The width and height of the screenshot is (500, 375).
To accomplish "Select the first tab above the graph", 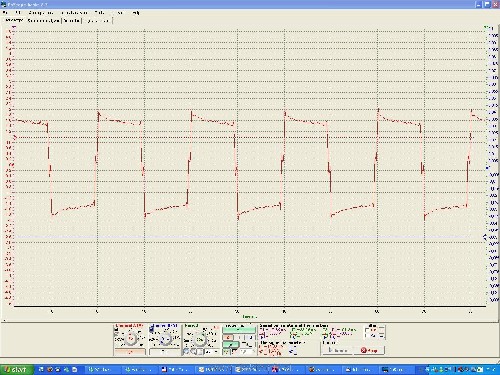I will click(x=14, y=20).
